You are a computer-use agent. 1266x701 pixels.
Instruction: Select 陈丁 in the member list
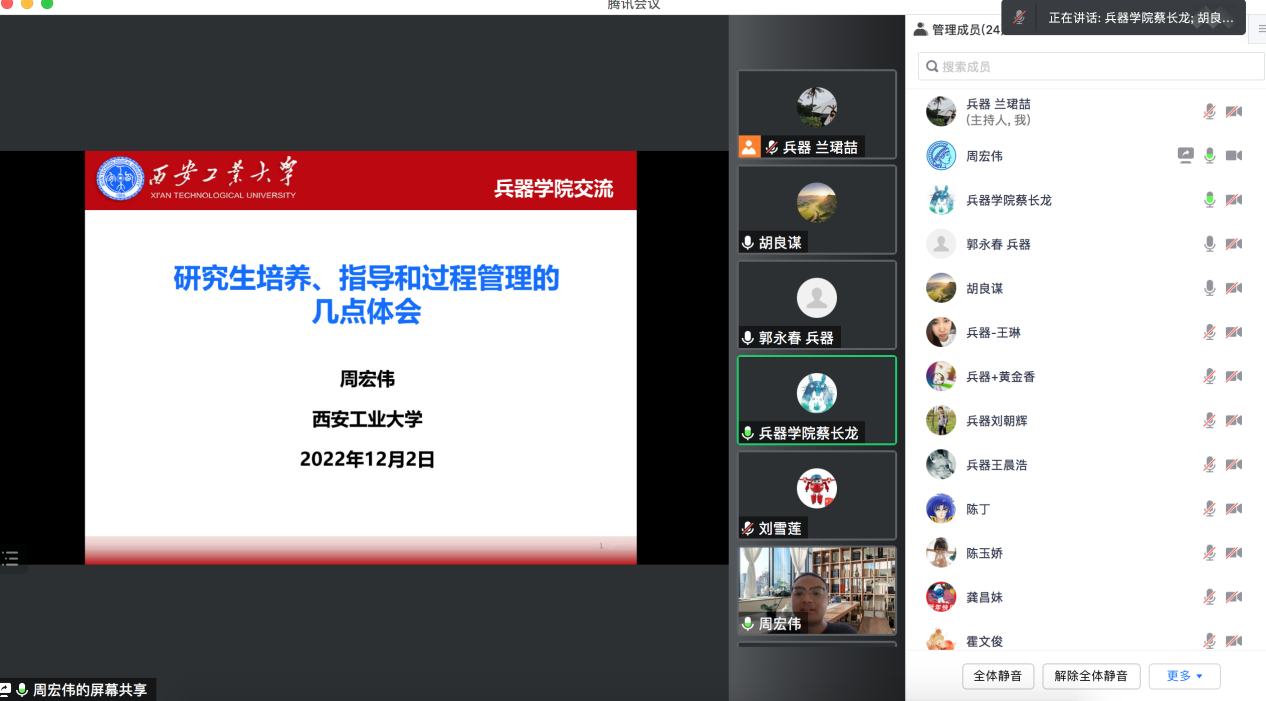(x=978, y=509)
